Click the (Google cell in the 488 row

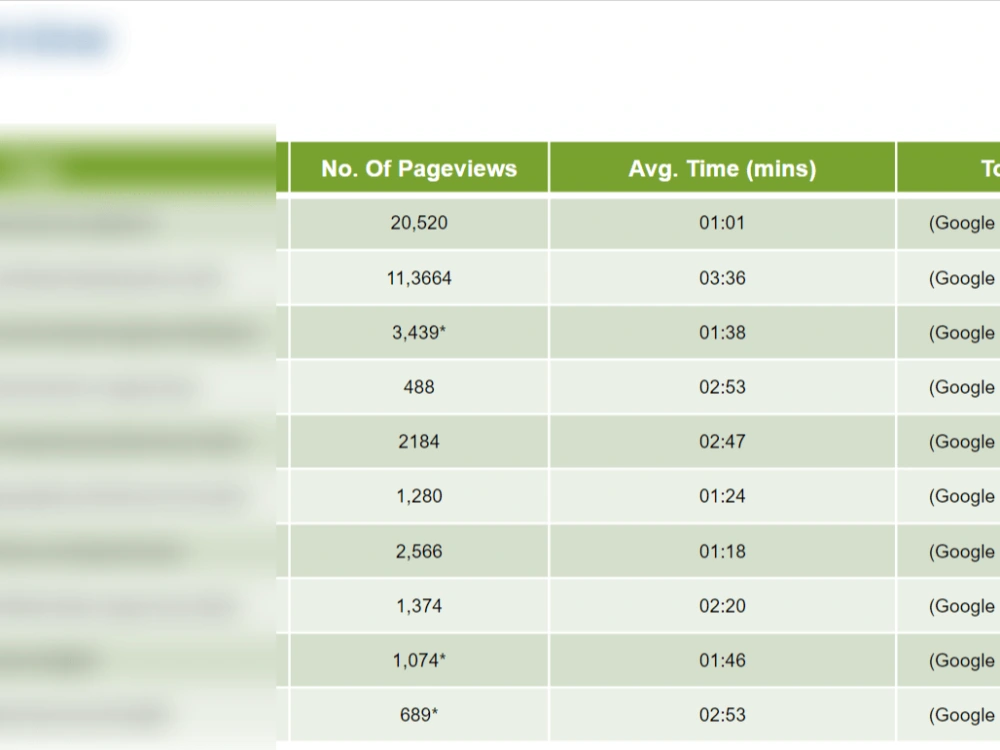click(949, 387)
